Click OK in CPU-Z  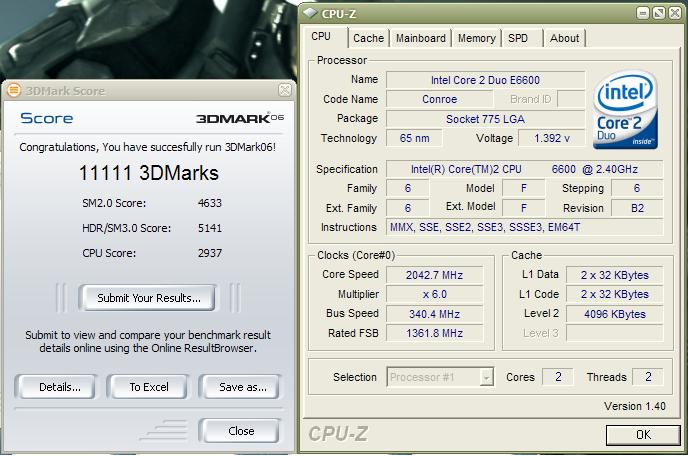pos(643,434)
